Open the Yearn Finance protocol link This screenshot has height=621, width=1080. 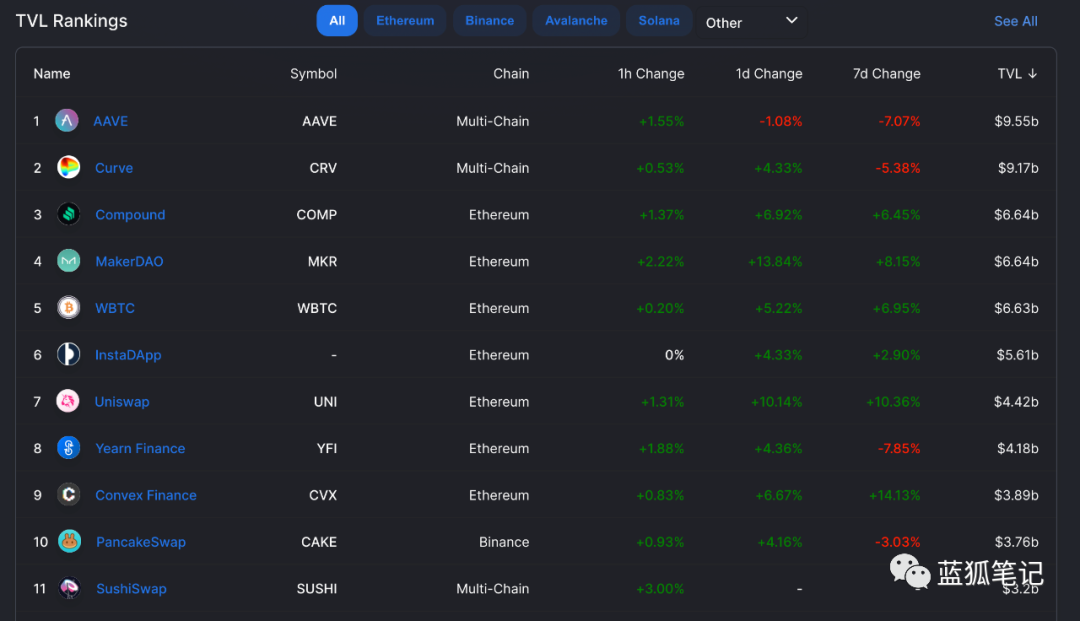tap(140, 449)
